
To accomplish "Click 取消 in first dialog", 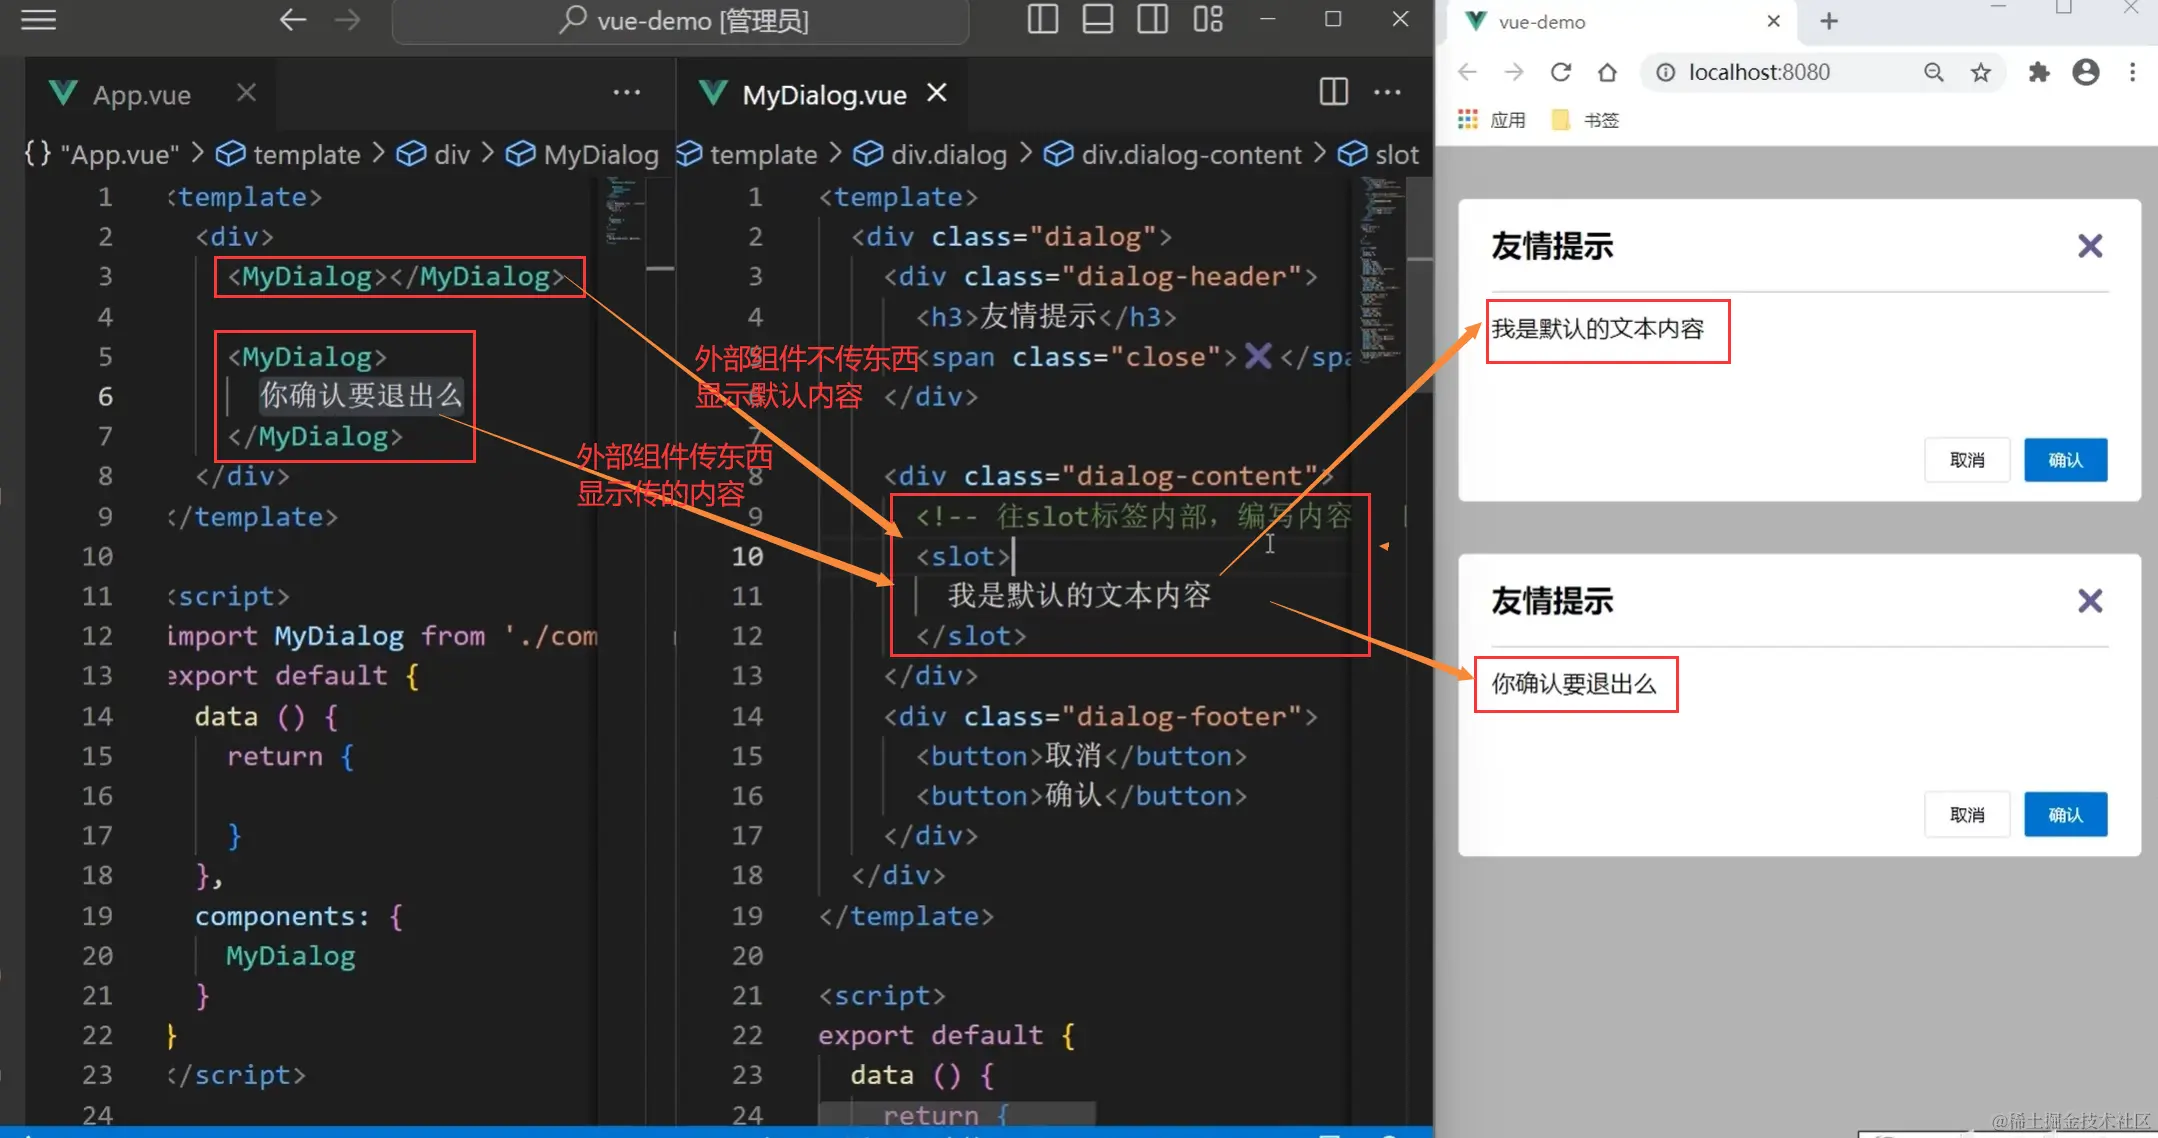I will click(x=1966, y=460).
